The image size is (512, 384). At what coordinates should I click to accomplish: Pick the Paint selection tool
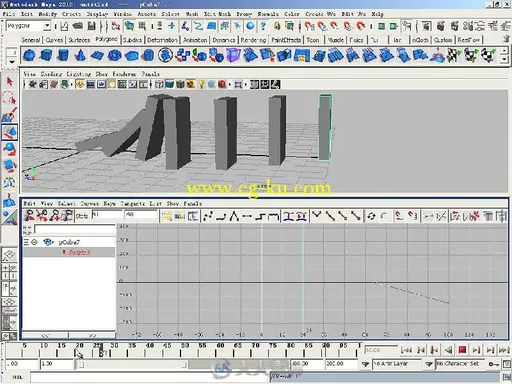pyautogui.click(x=9, y=115)
